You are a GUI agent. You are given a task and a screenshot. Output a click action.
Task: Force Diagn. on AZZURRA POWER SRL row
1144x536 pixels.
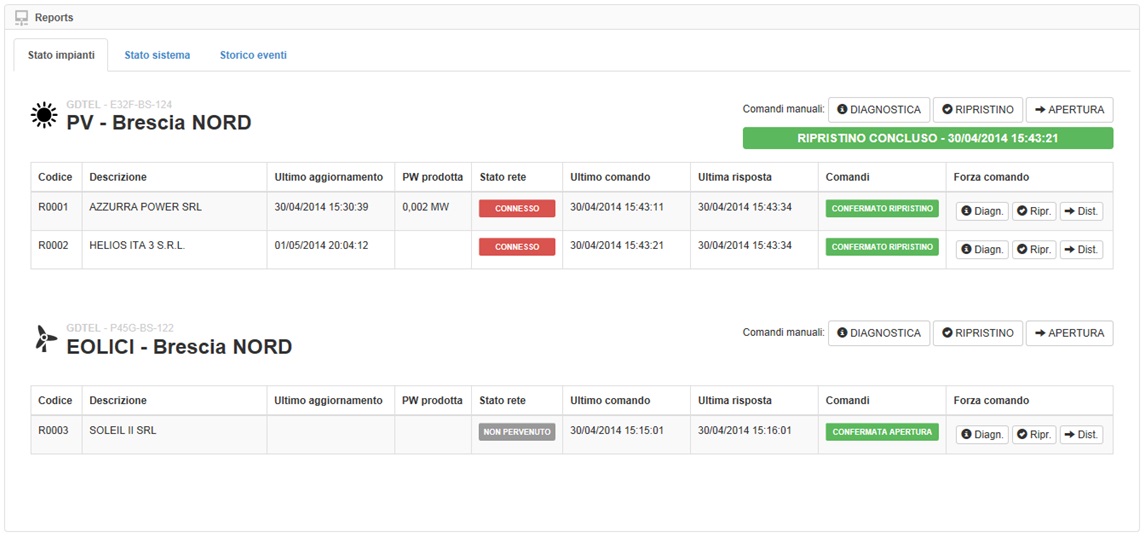(x=982, y=211)
